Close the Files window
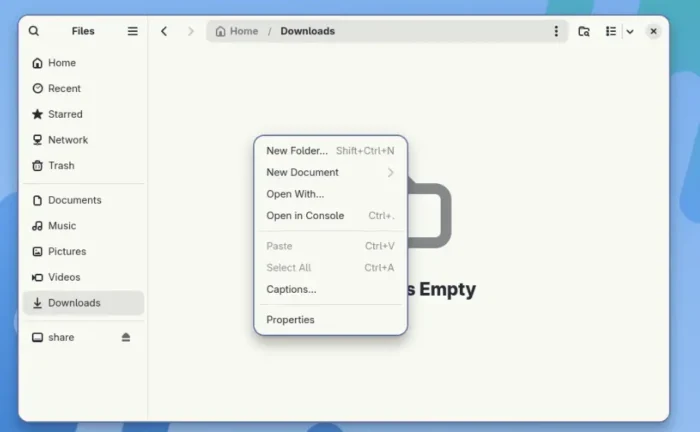700x432 pixels. [x=653, y=31]
